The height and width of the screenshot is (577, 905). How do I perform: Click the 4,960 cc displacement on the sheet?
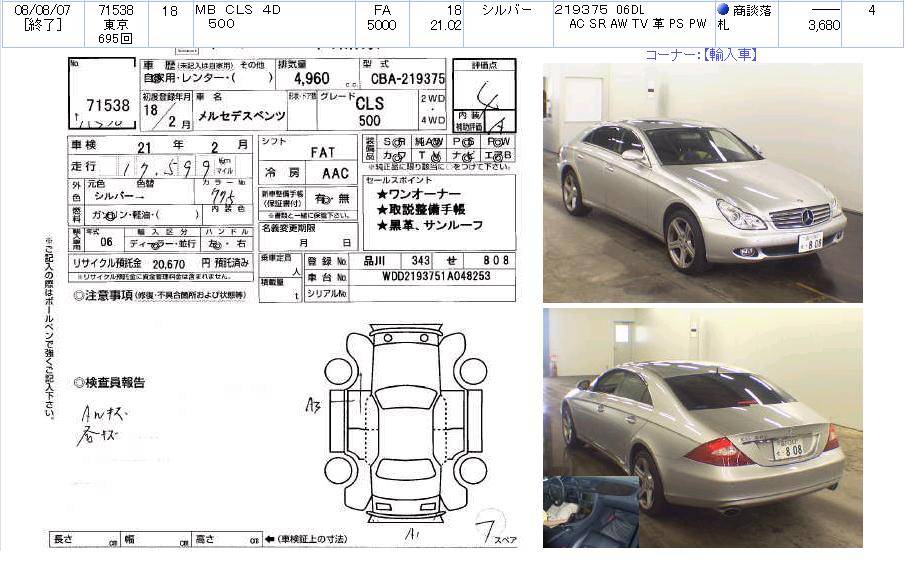click(312, 78)
